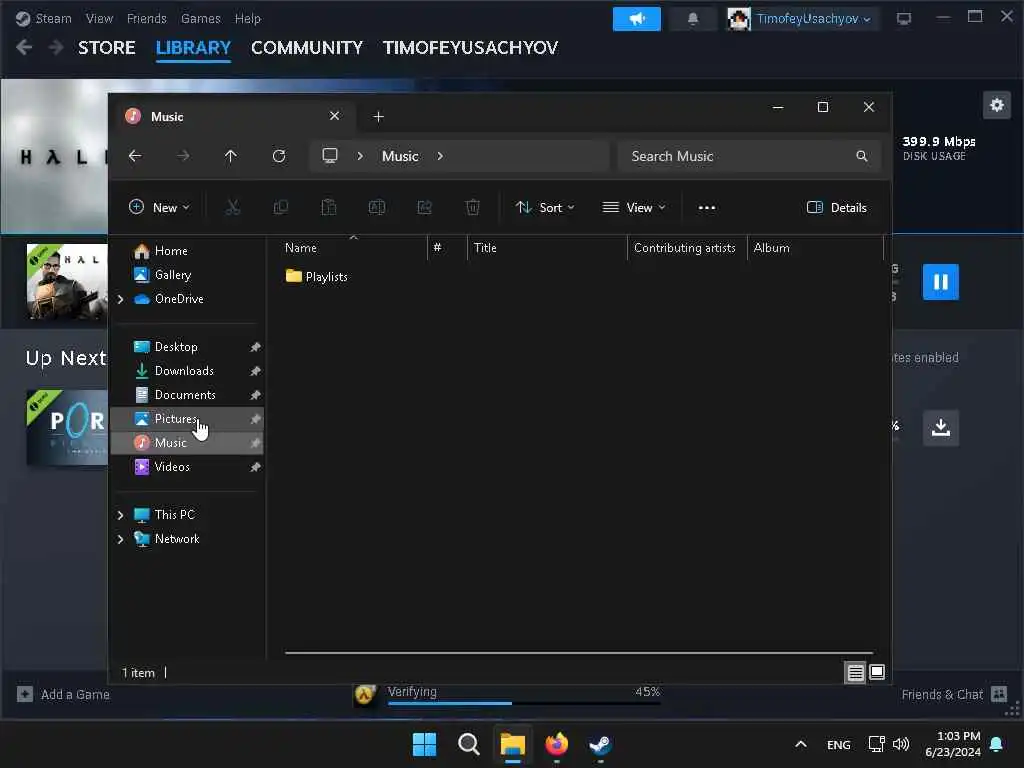1024x768 pixels.
Task: Switch to the Steam STORE tab
Action: 107,48
